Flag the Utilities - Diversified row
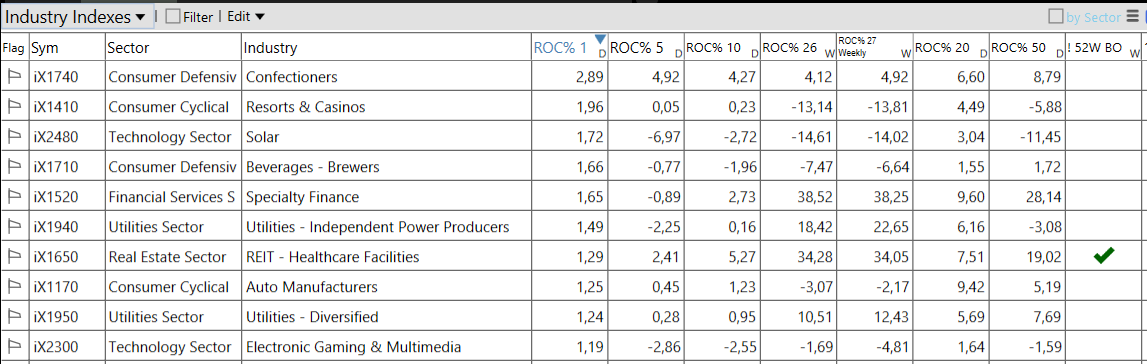This screenshot has height=364, width=1147. (14, 316)
